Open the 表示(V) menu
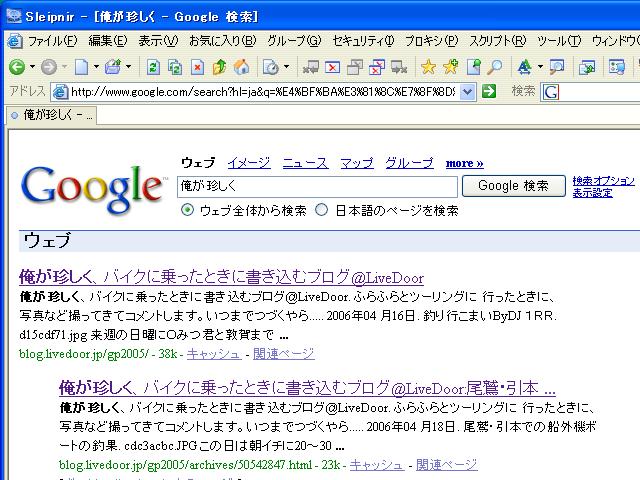Viewport: 640px width, 480px height. (158, 41)
